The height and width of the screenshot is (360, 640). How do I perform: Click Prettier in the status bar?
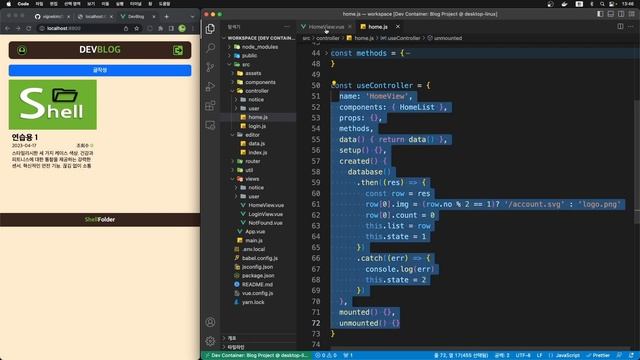click(x=598, y=355)
